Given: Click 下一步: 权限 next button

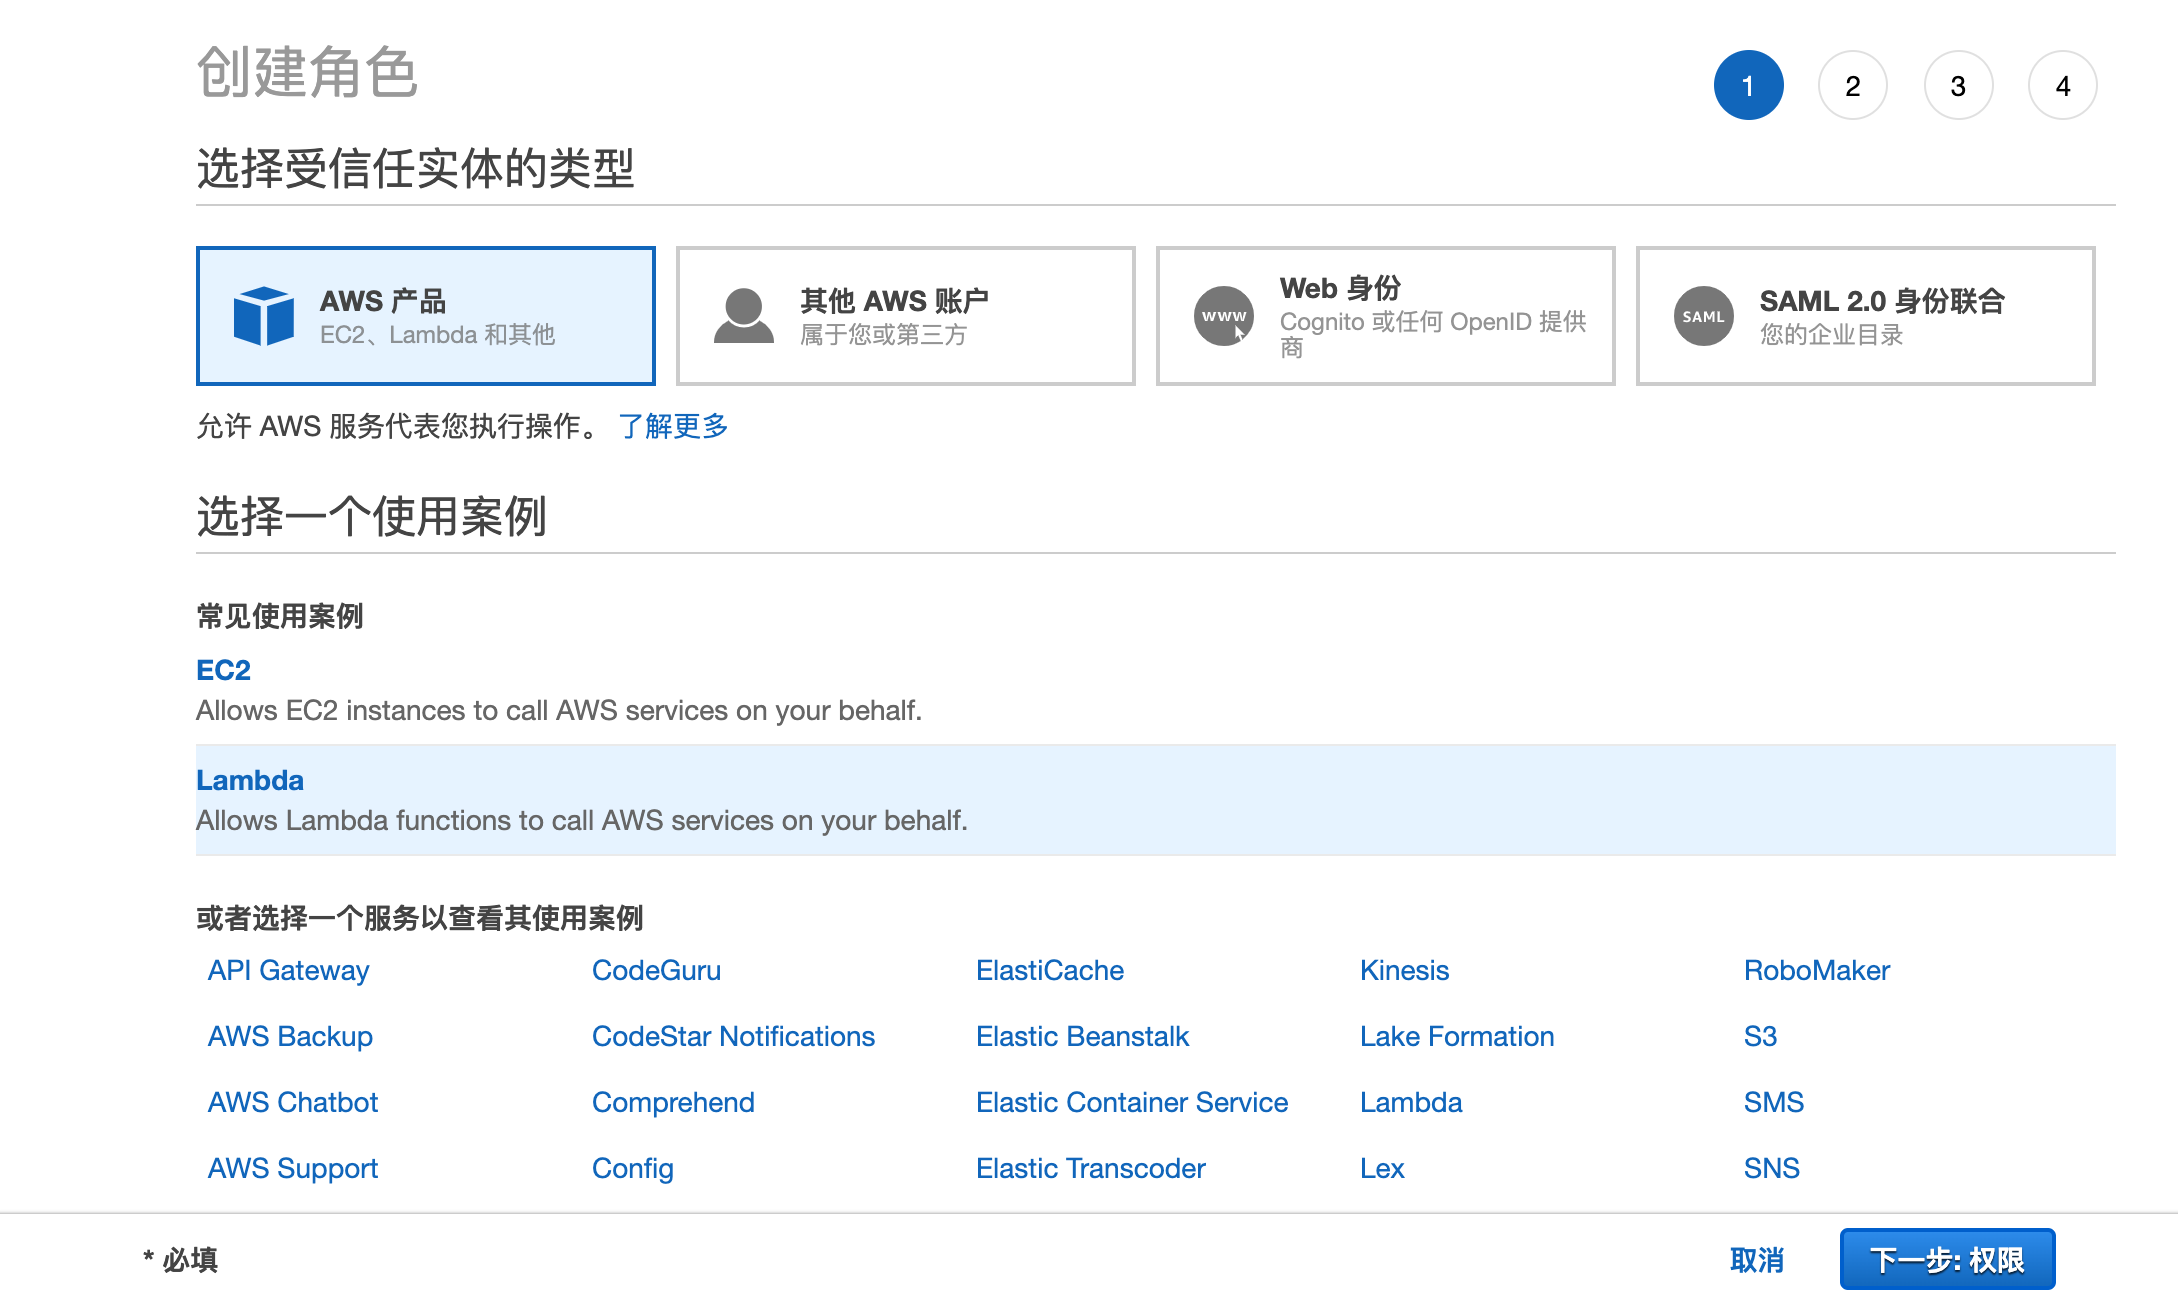Looking at the screenshot, I should pyautogui.click(x=1946, y=1259).
